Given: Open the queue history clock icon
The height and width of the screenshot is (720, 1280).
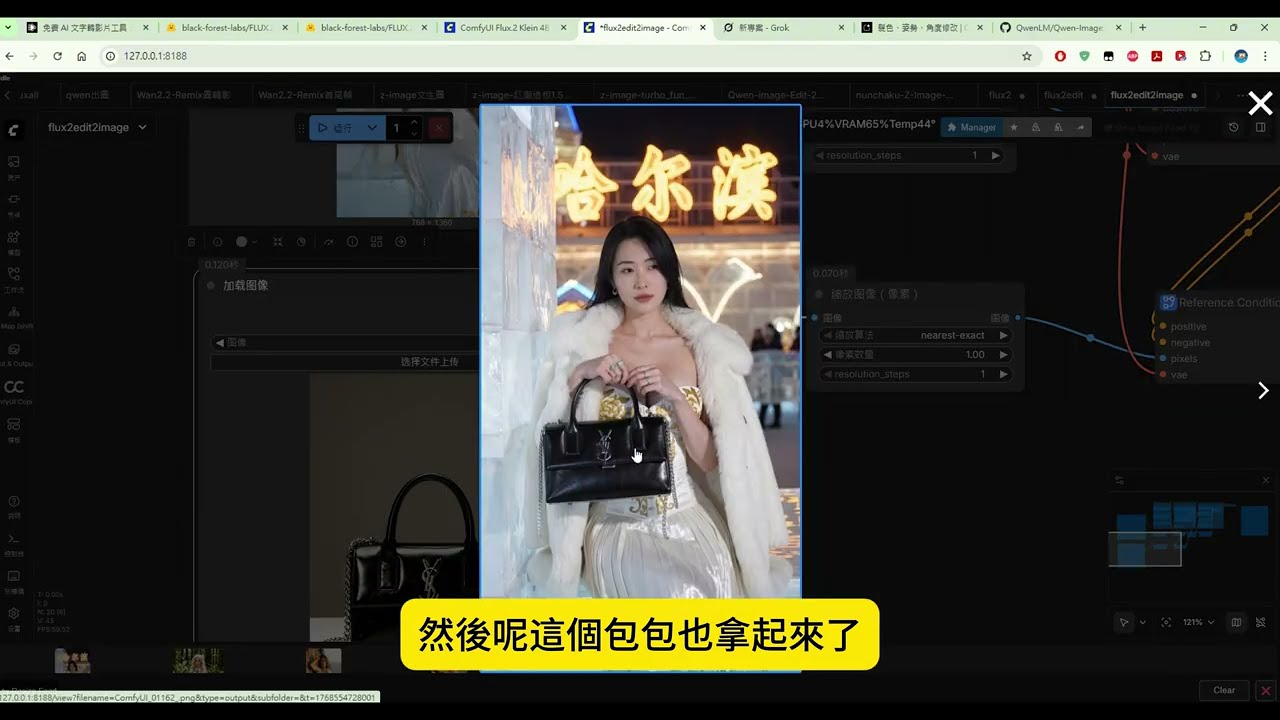Looking at the screenshot, I should pos(1233,127).
